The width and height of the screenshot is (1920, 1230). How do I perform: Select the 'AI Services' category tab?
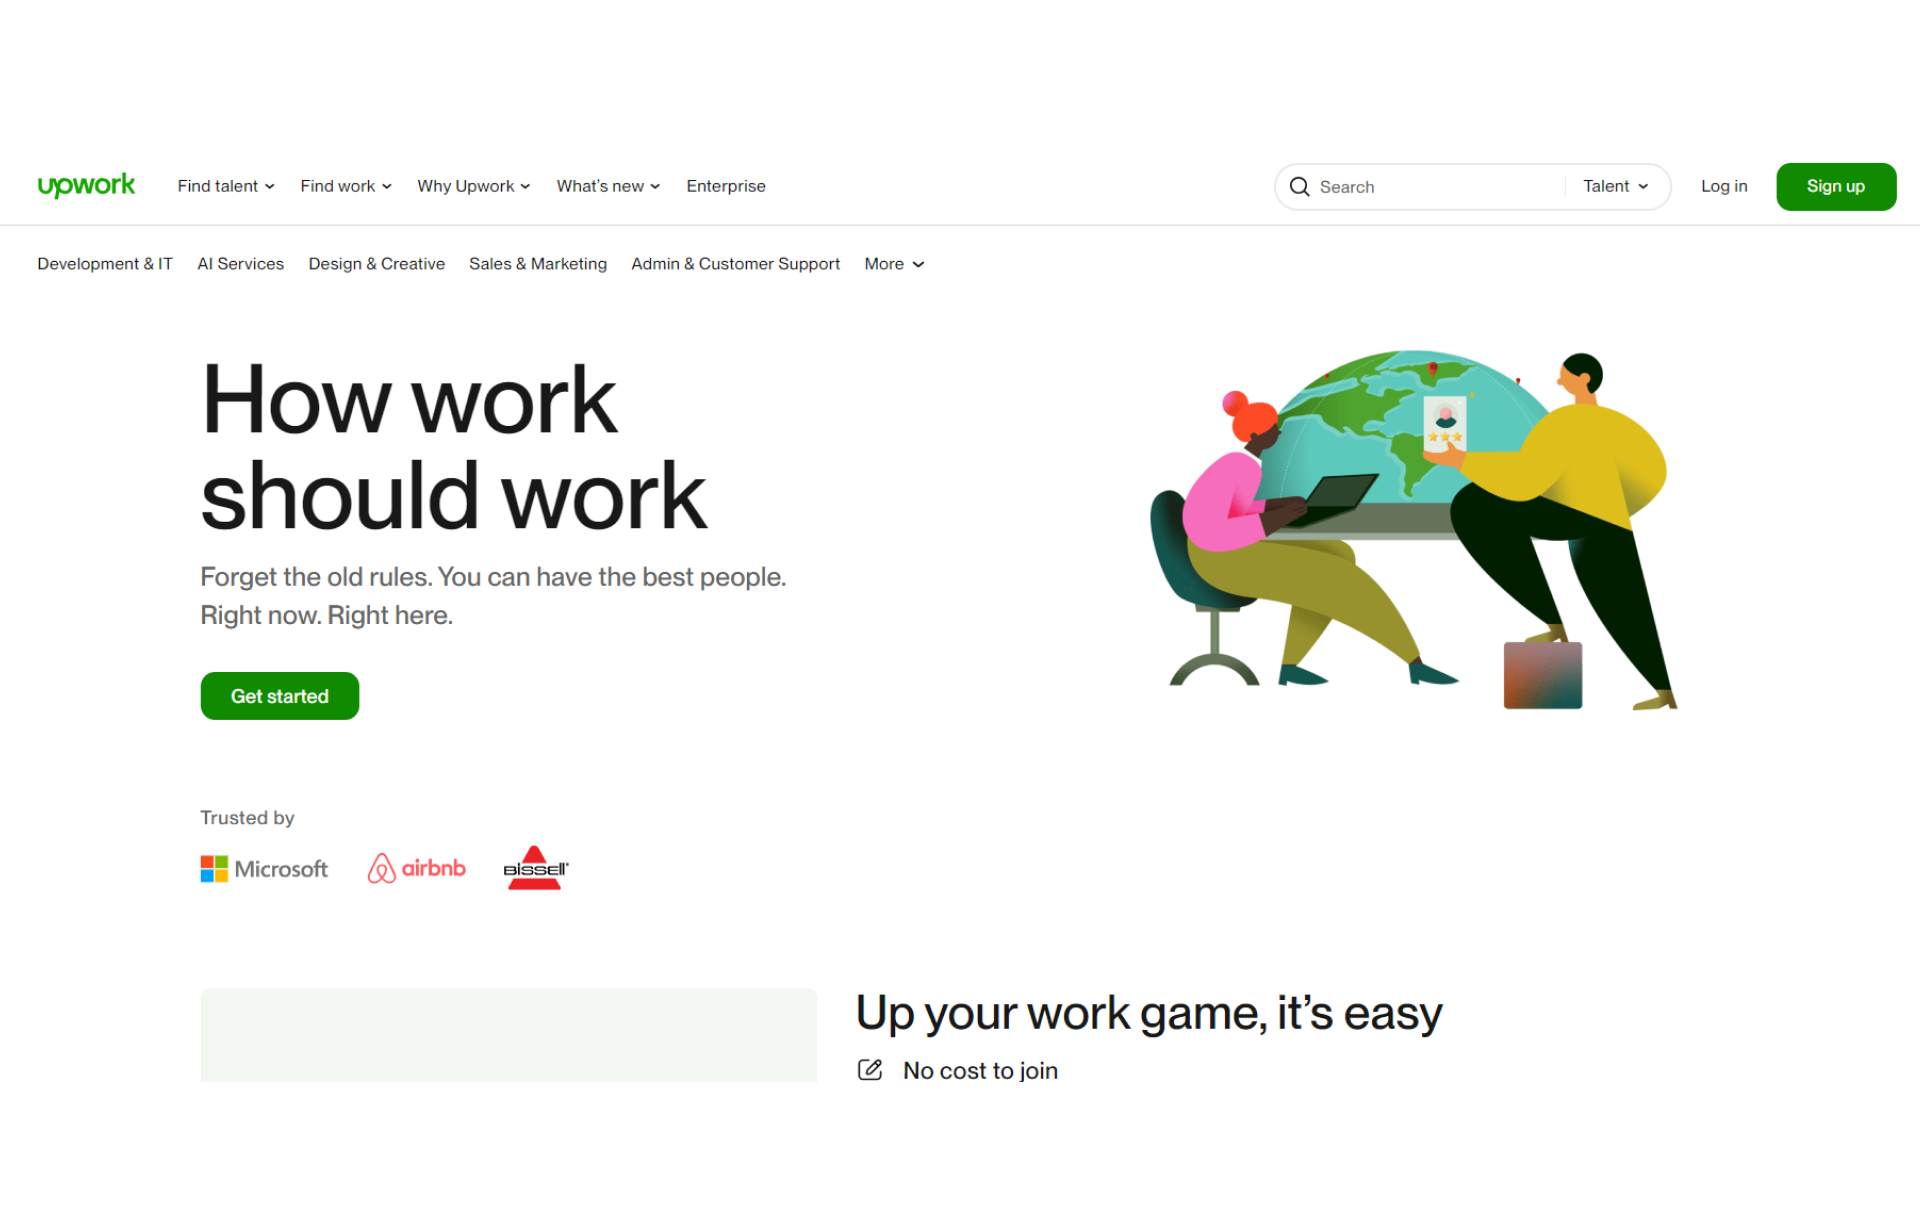[x=239, y=263]
